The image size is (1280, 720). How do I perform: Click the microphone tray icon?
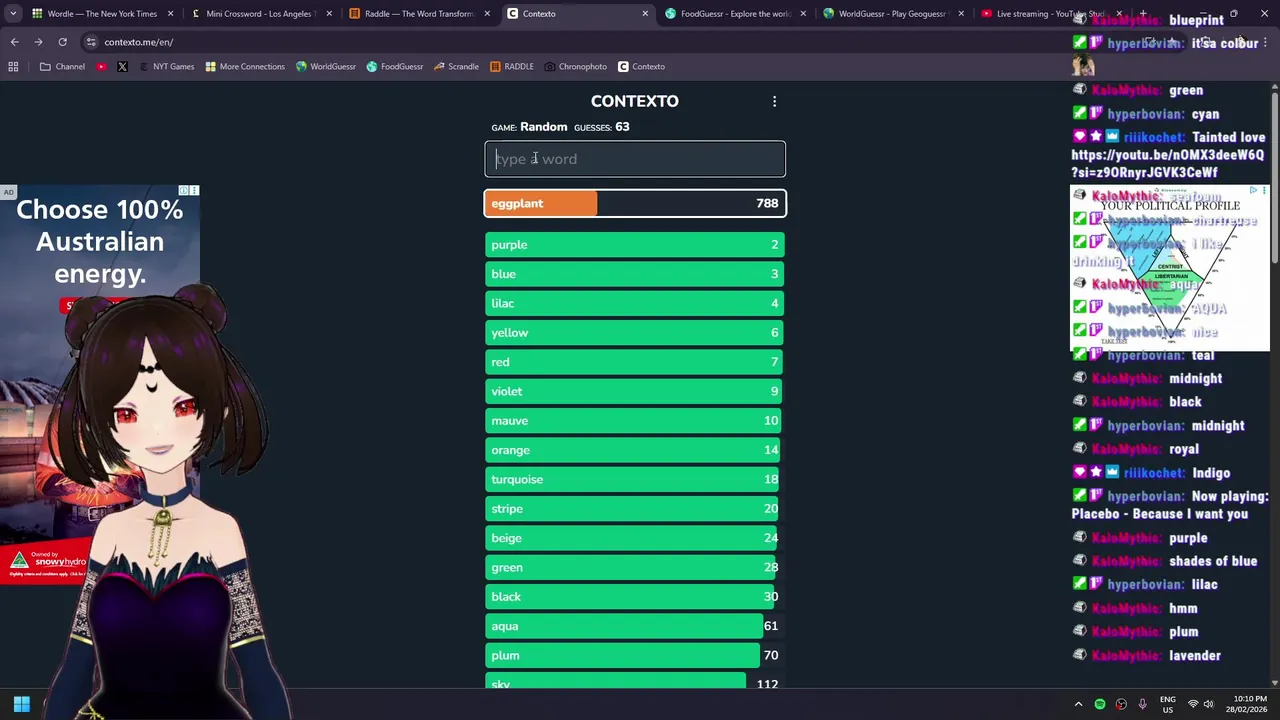pos(1142,704)
